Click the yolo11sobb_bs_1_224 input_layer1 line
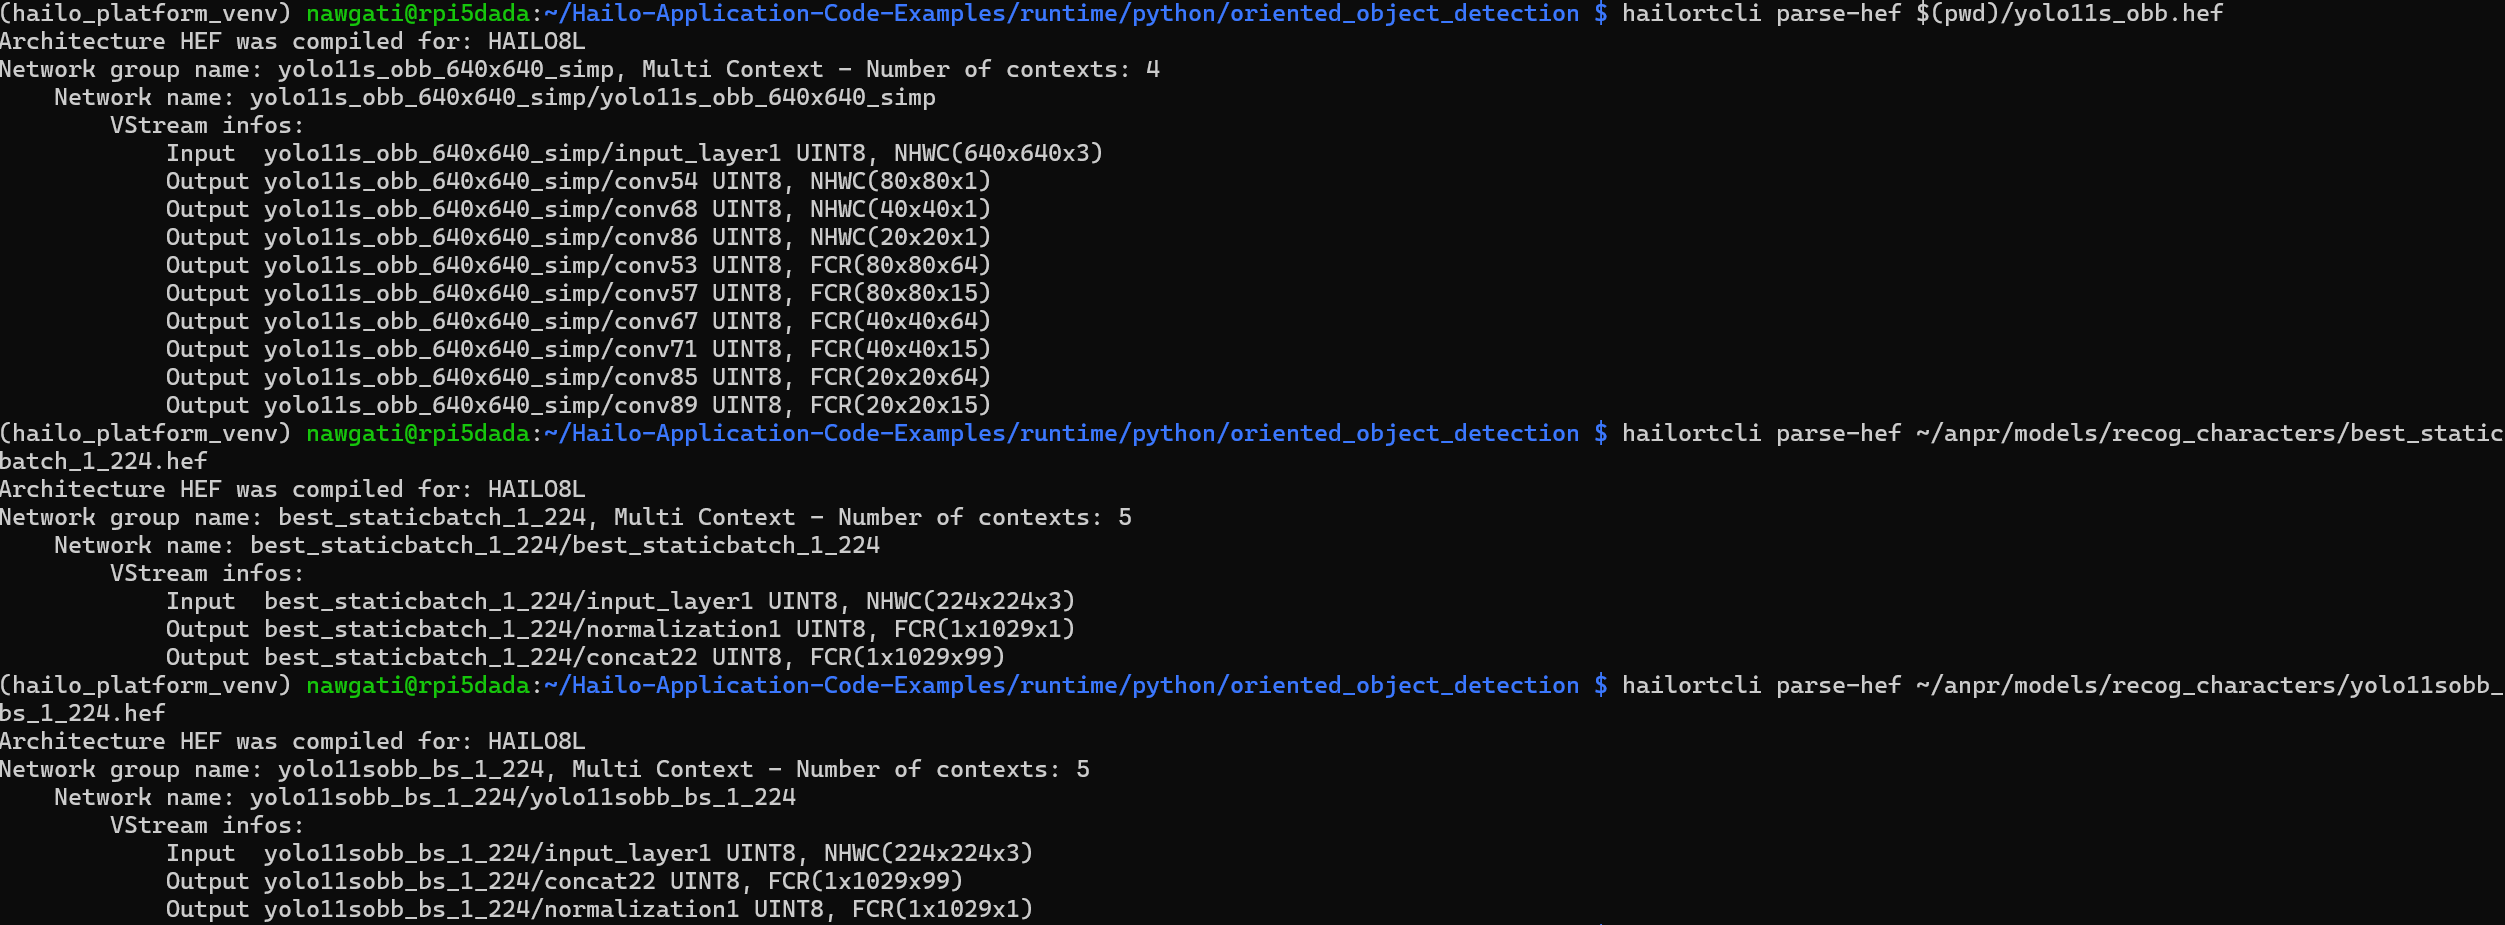2505x925 pixels. click(x=599, y=854)
